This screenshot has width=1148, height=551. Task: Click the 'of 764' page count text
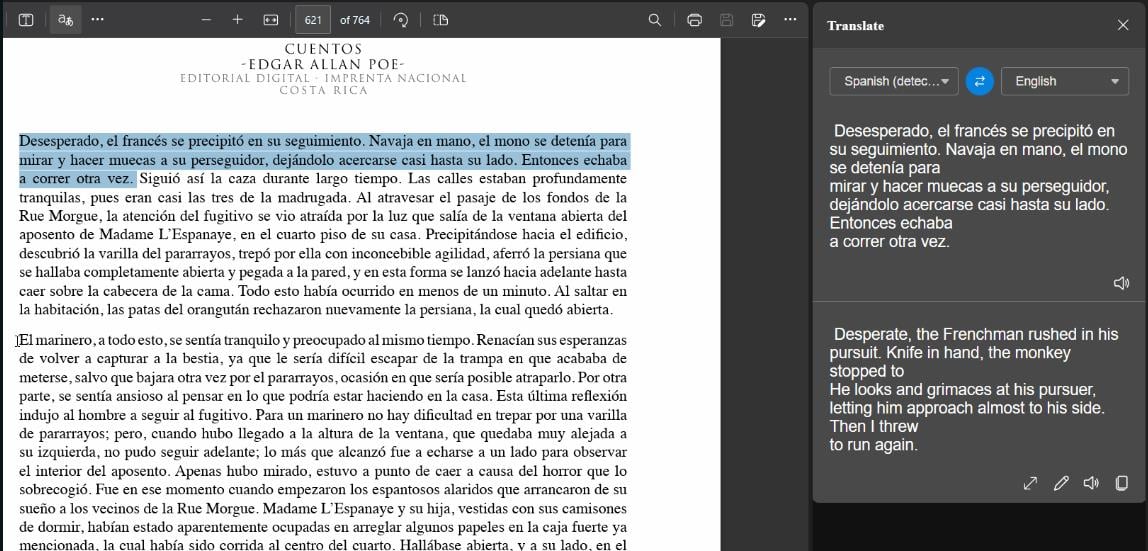pyautogui.click(x=355, y=20)
